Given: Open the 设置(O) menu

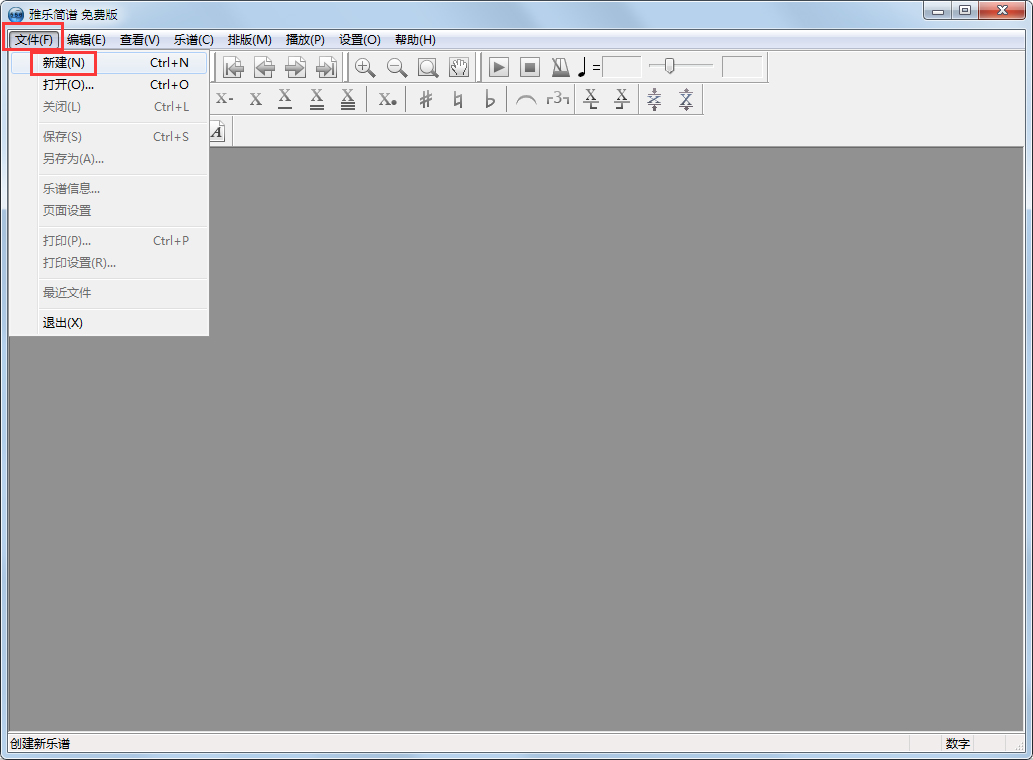Looking at the screenshot, I should click(x=359, y=40).
